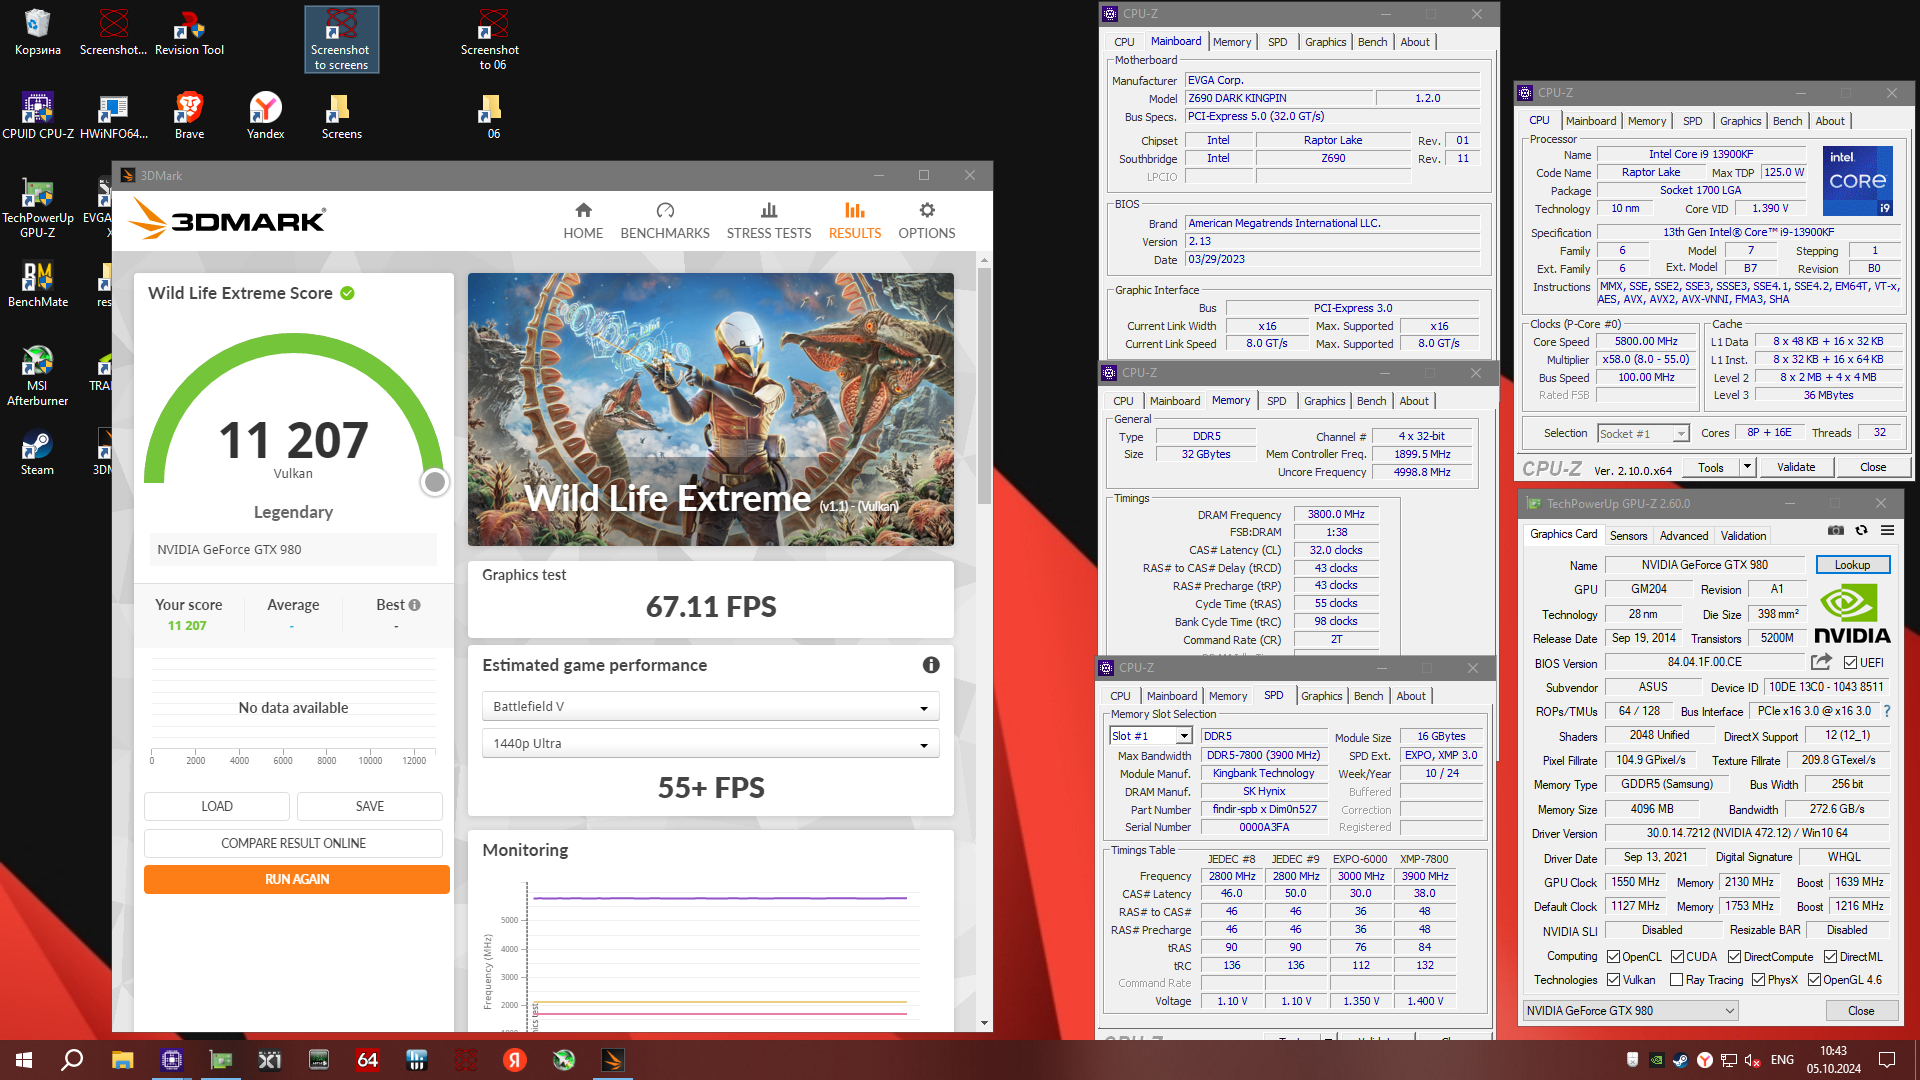Image resolution: width=1920 pixels, height=1080 pixels.
Task: Switch to Validation tab in GPU-Z
Action: point(1743,536)
